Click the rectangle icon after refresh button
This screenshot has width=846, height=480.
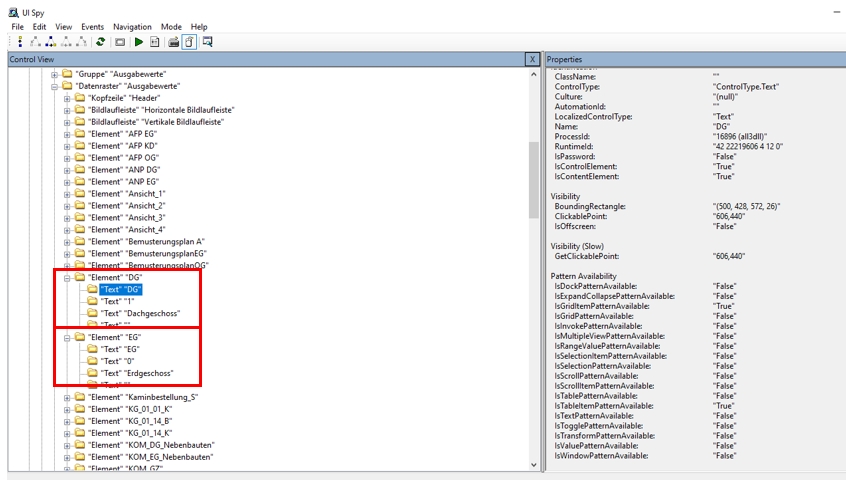click(x=119, y=42)
